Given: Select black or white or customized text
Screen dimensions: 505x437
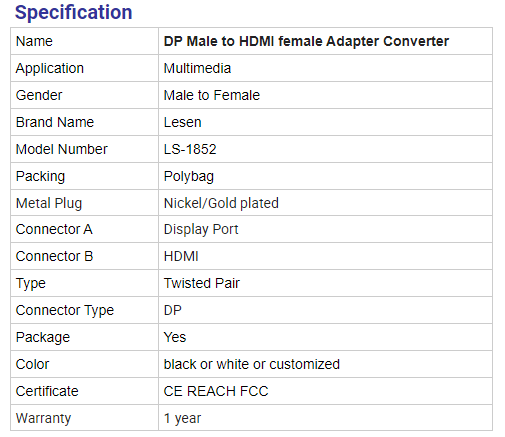Looking at the screenshot, I should [251, 364].
